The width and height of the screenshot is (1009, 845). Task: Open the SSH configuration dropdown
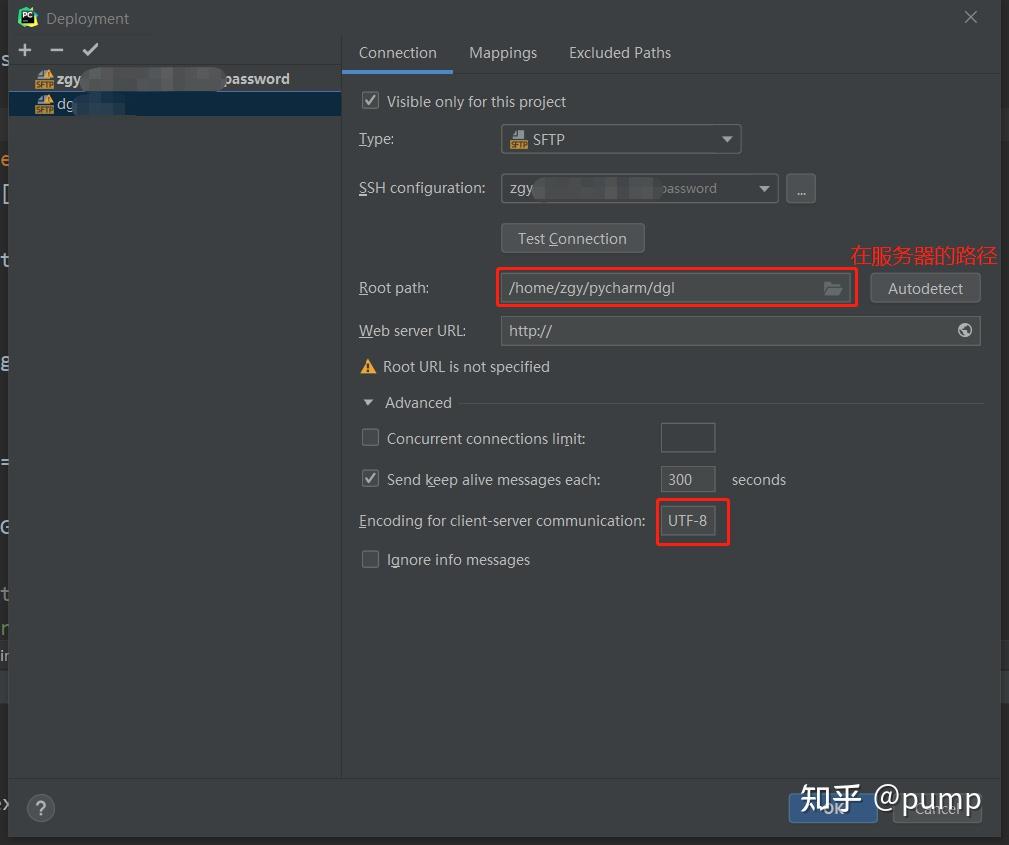[x=764, y=188]
